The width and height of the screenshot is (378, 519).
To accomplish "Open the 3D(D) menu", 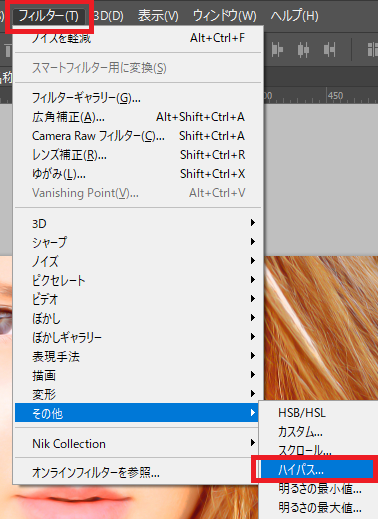I will [x=109, y=16].
